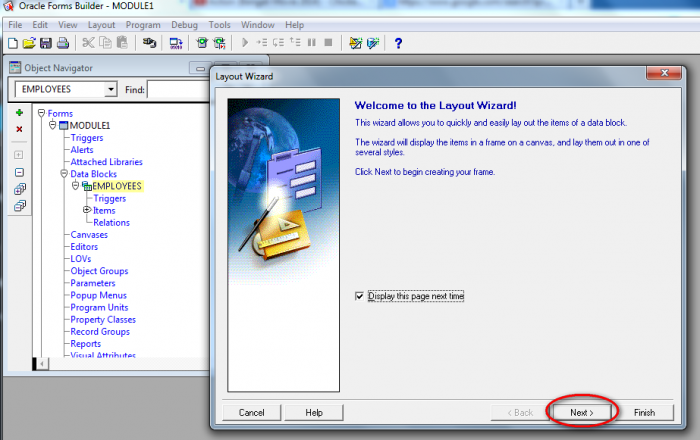700x440 pixels.
Task: Click the Finish button in Layout Wizard
Action: (x=644, y=413)
